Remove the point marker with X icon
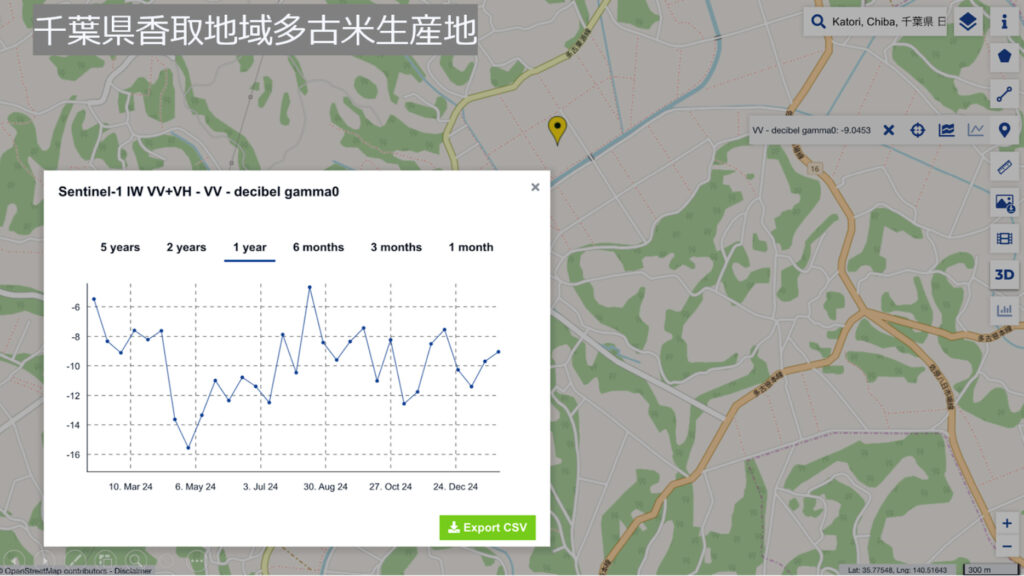 [888, 130]
